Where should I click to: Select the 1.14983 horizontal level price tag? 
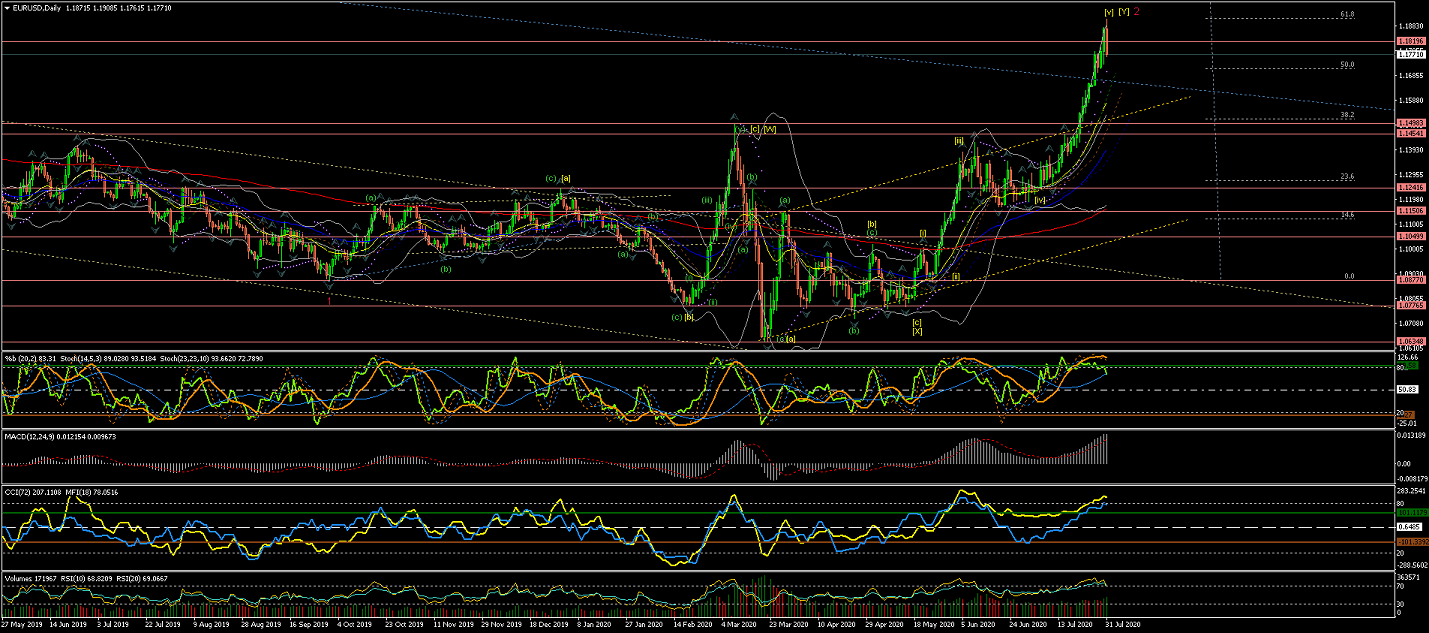[1411, 123]
